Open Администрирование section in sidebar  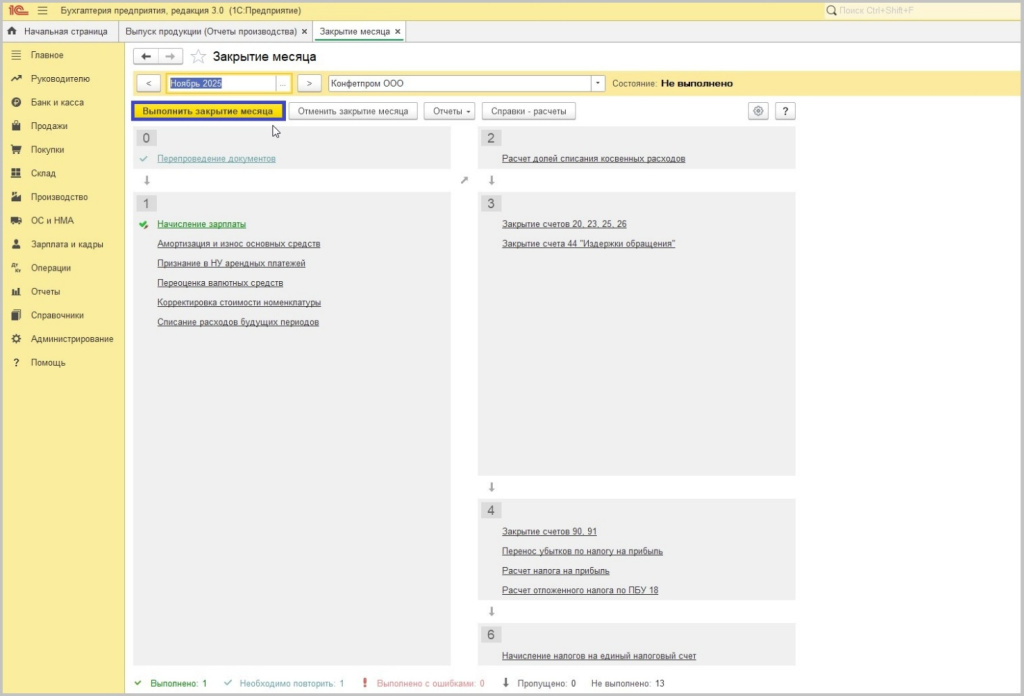[x=71, y=339]
